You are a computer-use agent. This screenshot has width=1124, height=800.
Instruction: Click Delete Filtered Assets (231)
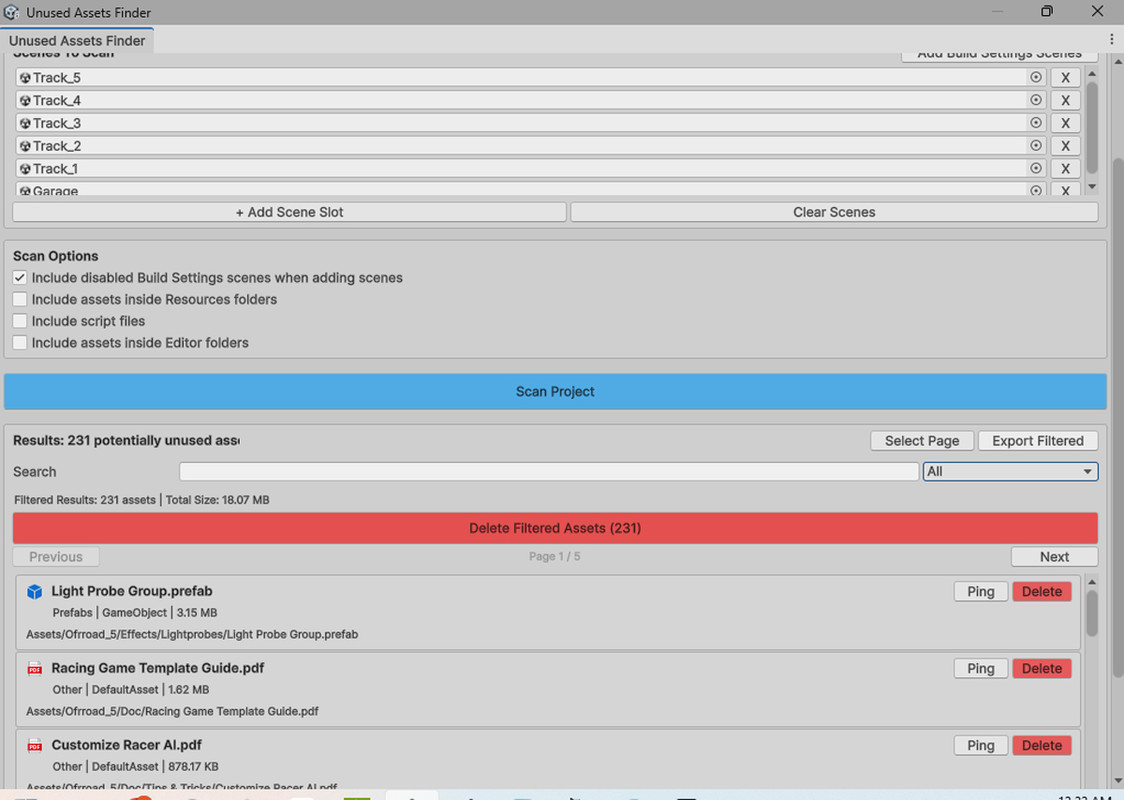tap(555, 528)
